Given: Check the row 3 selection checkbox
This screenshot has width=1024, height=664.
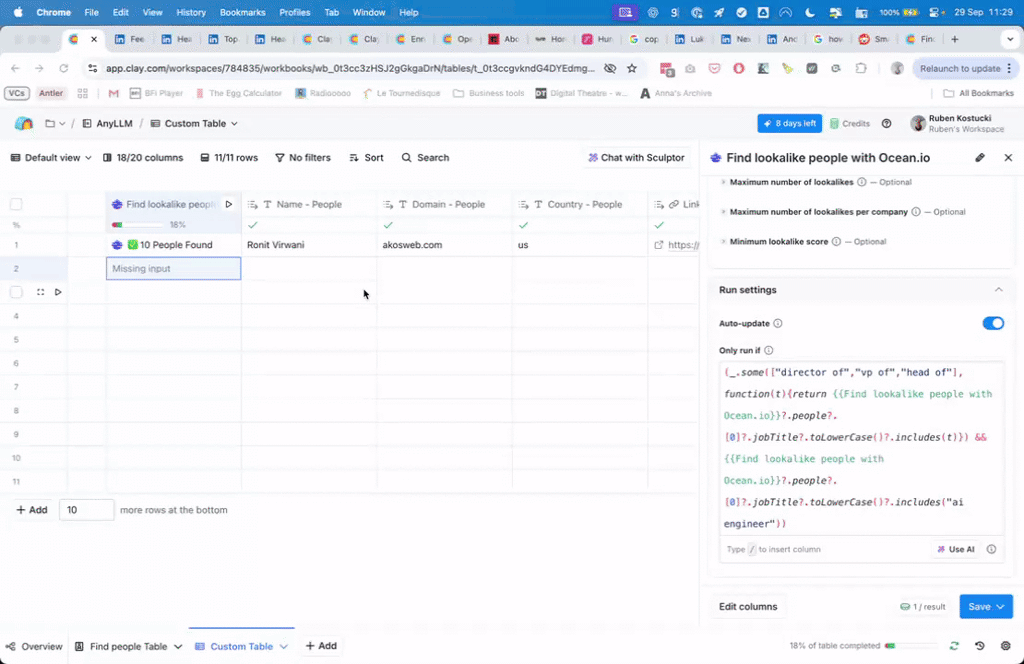Looking at the screenshot, I should [16, 292].
